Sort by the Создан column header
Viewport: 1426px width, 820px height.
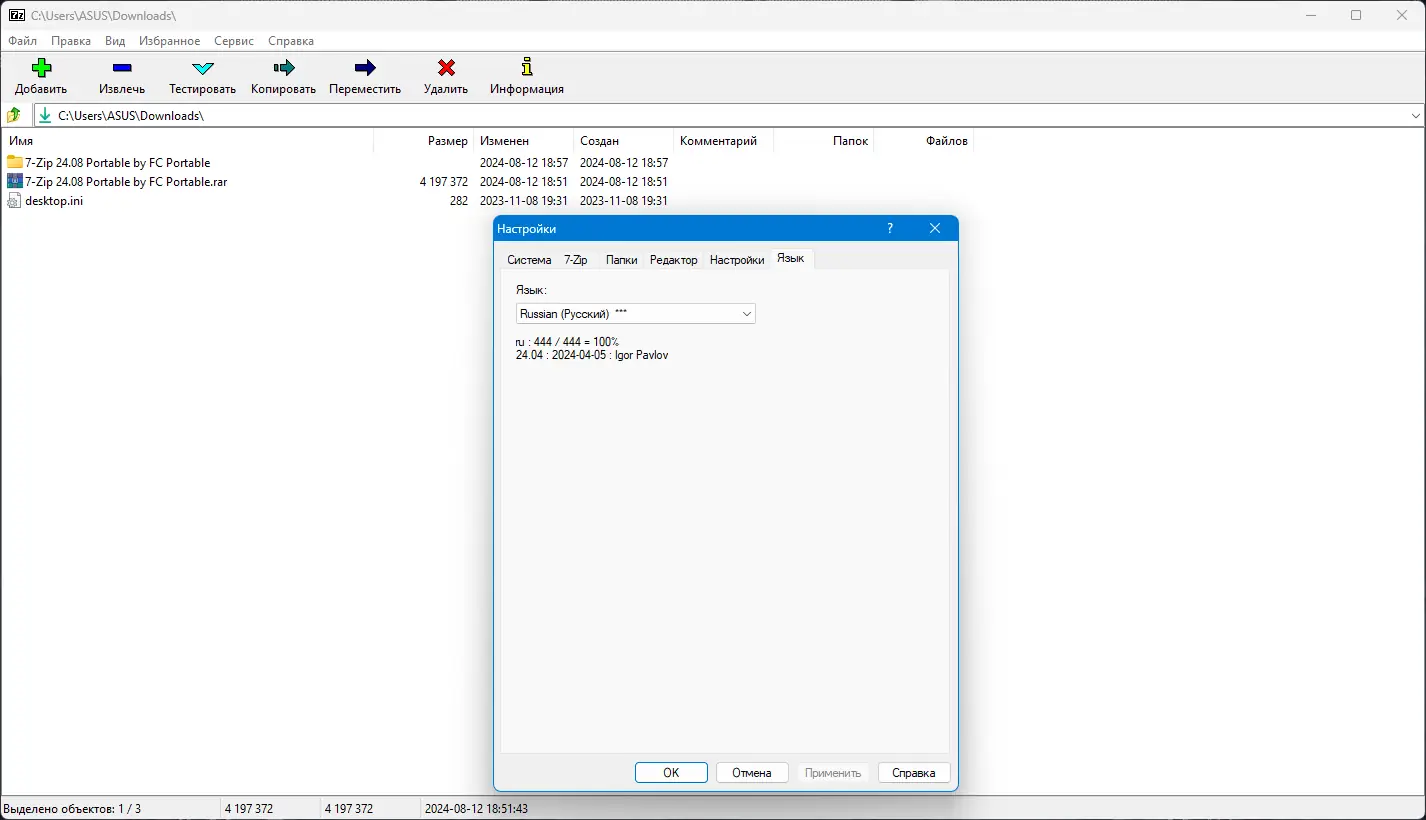[623, 141]
